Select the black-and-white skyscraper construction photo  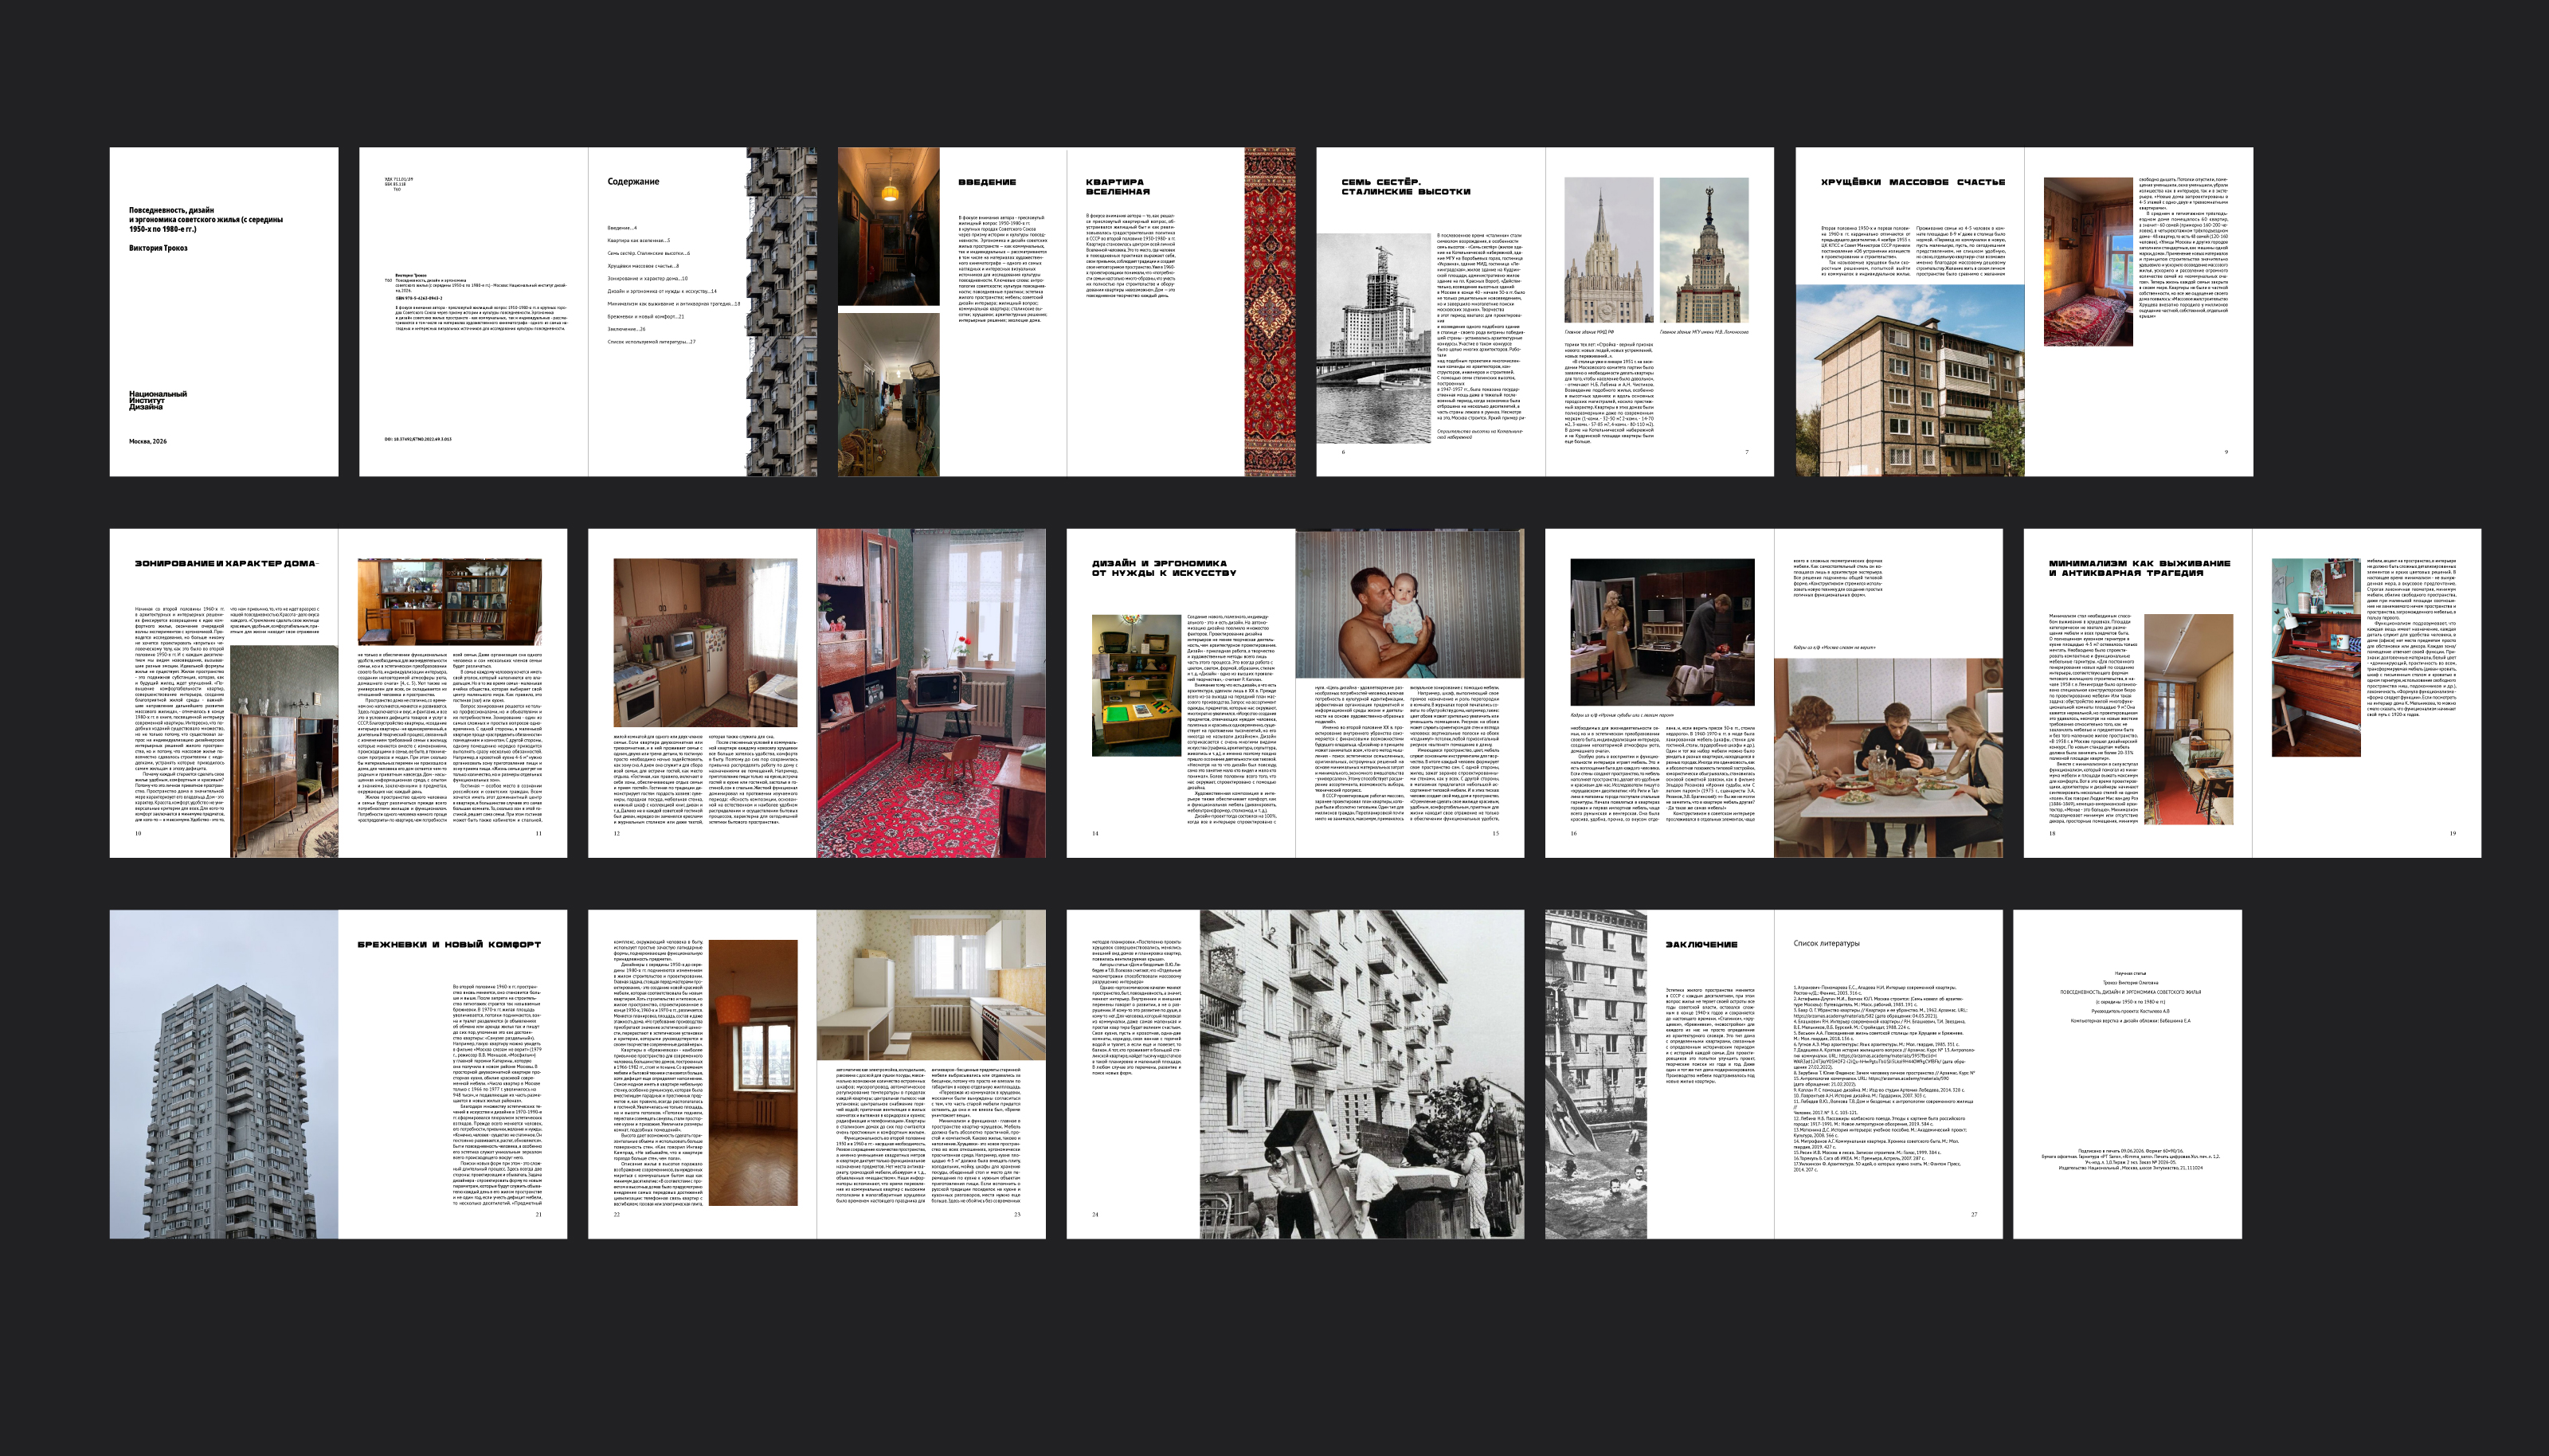click(x=1375, y=338)
